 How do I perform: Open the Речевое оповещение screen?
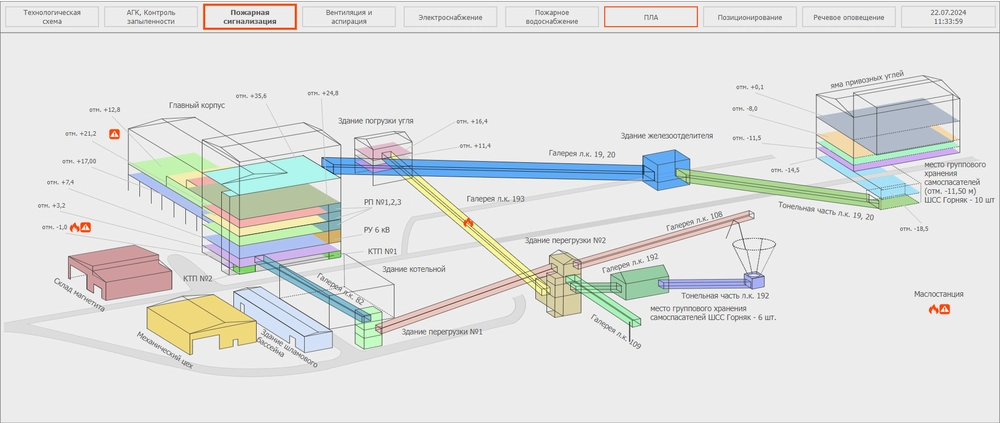[x=849, y=18]
